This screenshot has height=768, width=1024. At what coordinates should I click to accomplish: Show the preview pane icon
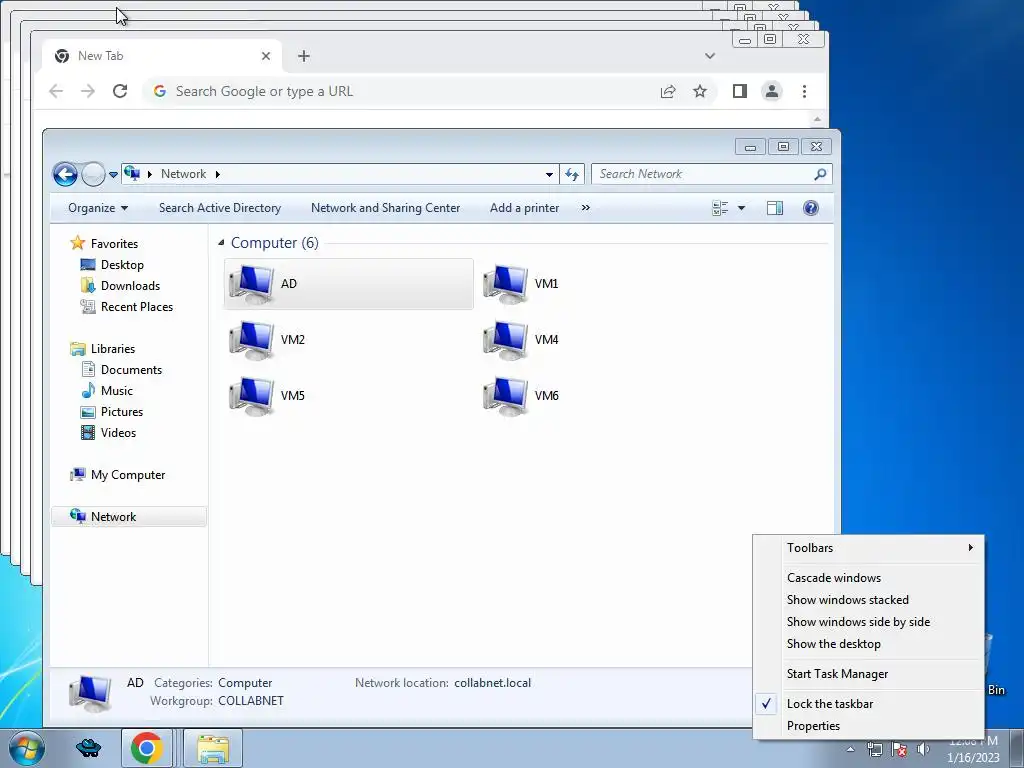click(775, 208)
